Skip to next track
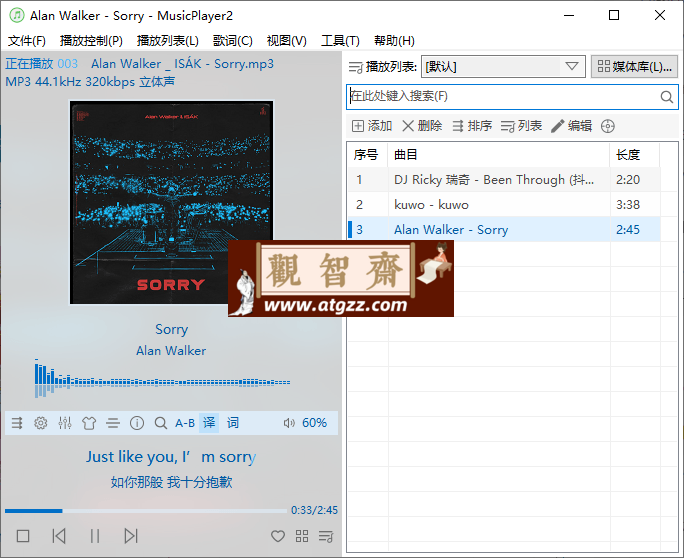This screenshot has height=558, width=684. point(131,536)
